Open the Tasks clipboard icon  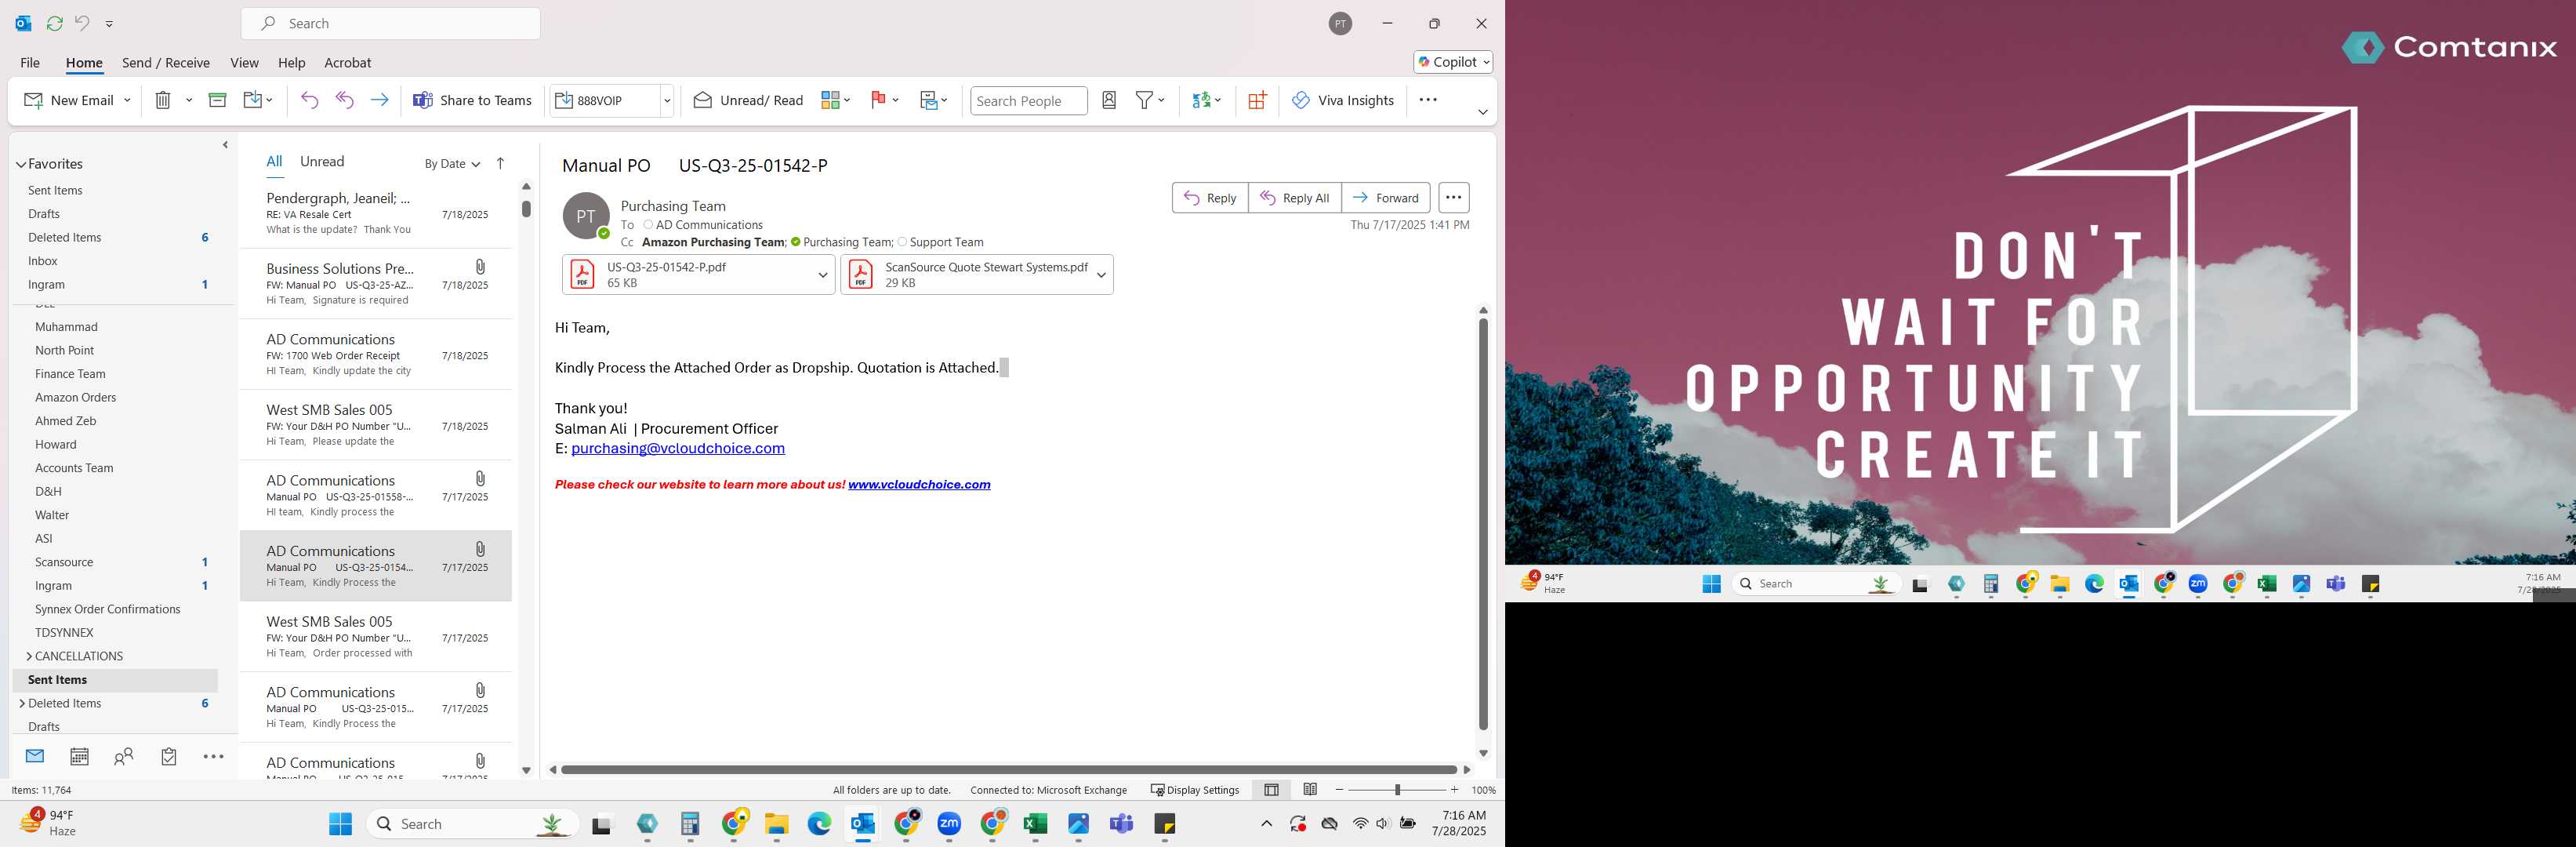click(x=169, y=757)
